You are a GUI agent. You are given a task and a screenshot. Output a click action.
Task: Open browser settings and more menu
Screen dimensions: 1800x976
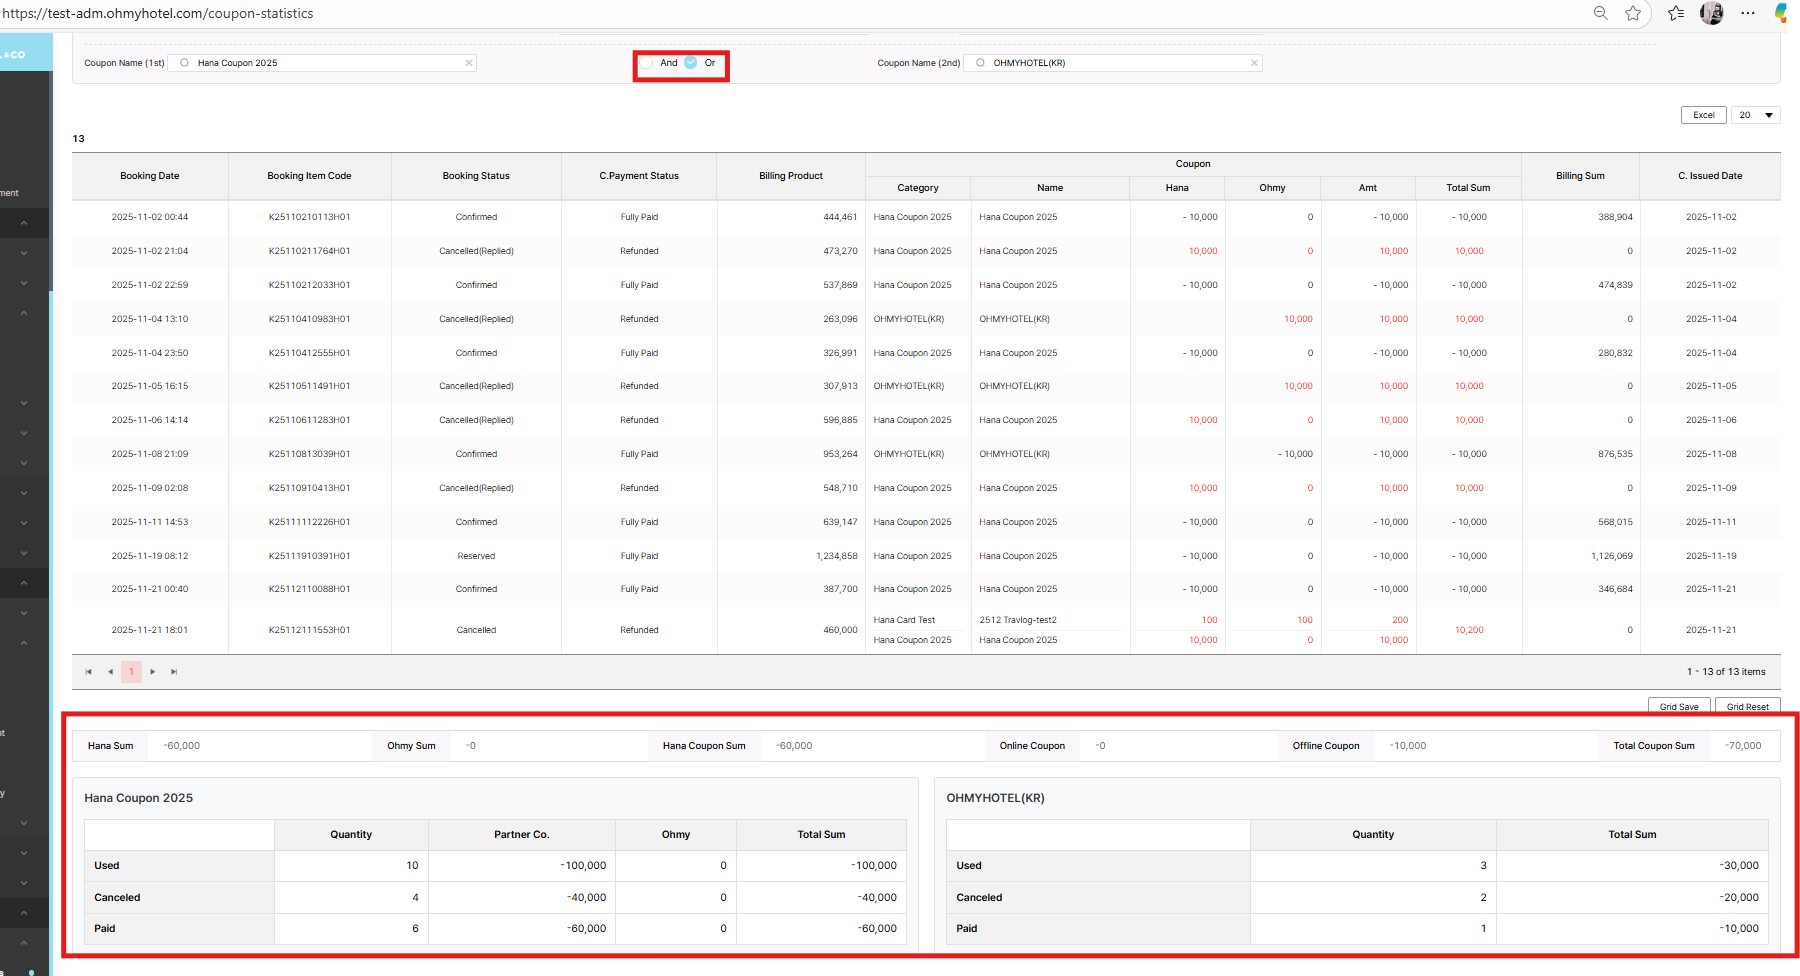(x=1748, y=13)
